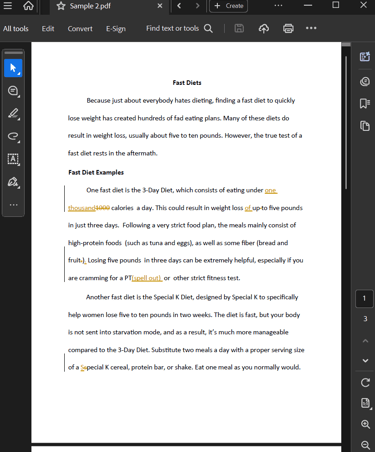Zoom in on the document
The width and height of the screenshot is (375, 452).
[x=365, y=424]
